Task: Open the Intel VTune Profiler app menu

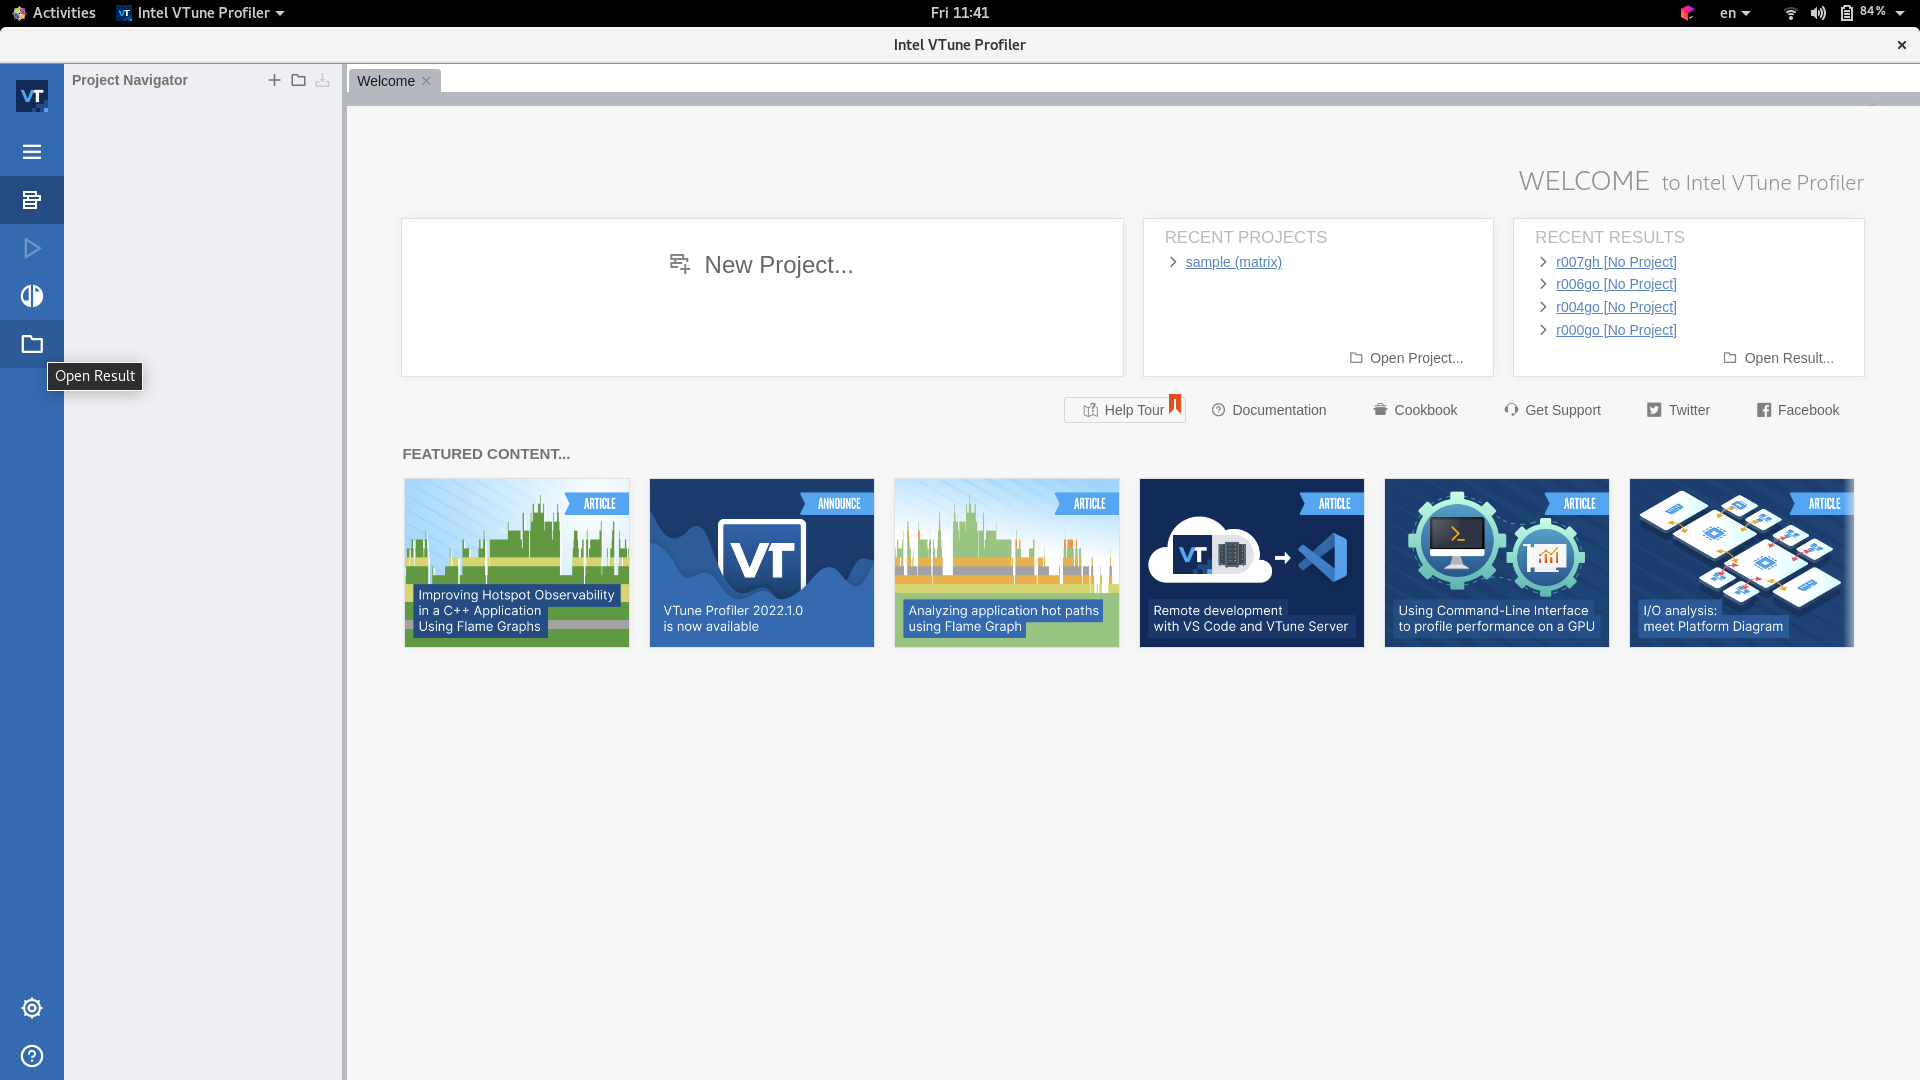Action: [x=202, y=13]
